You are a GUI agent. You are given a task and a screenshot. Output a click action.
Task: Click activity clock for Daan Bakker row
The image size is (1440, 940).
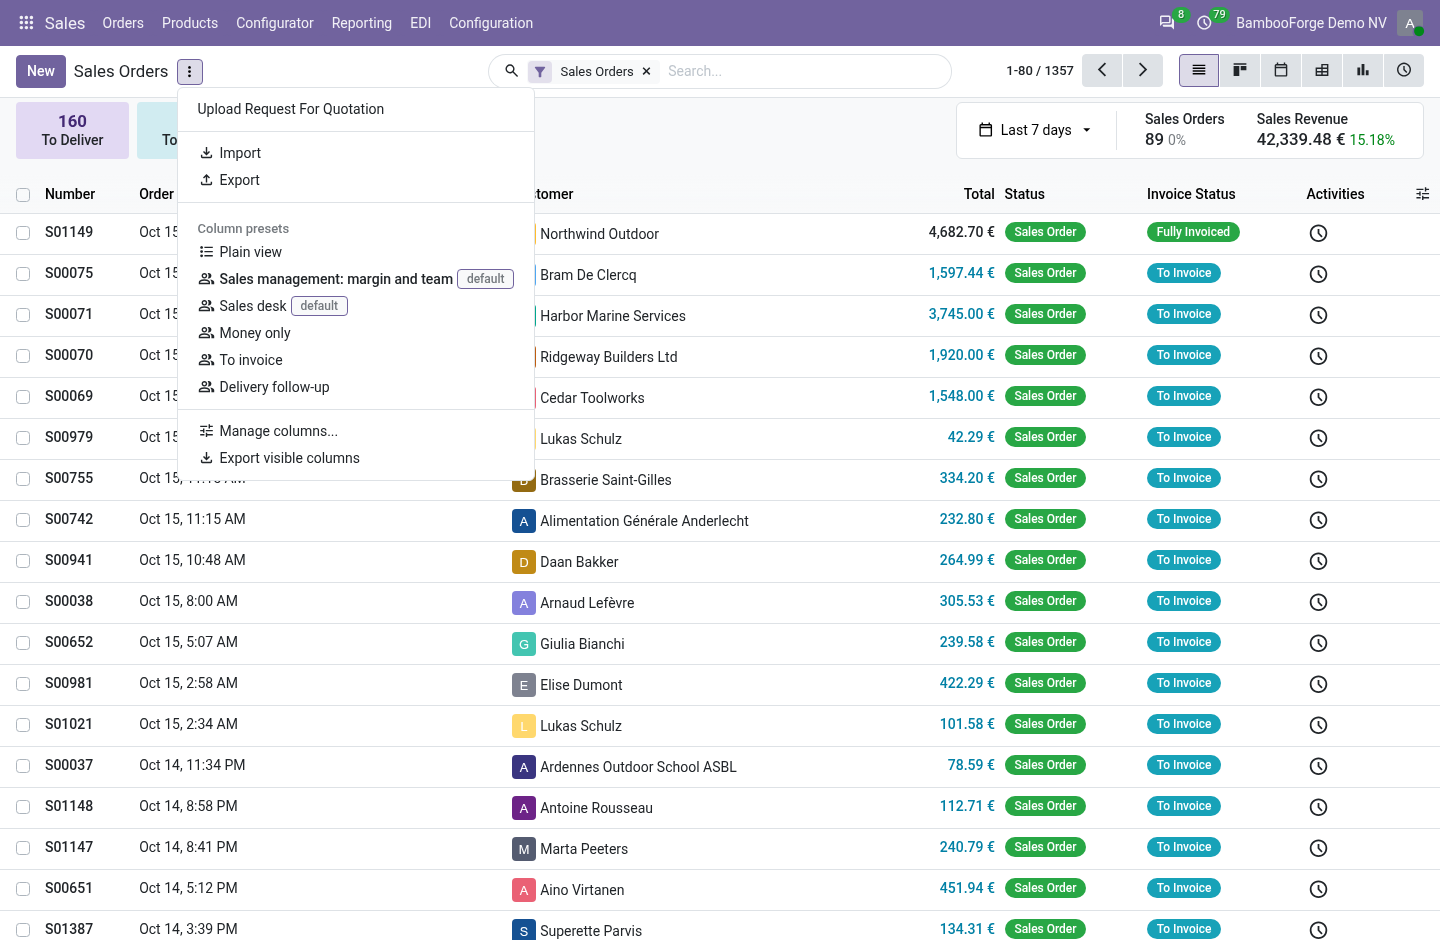[x=1318, y=561]
